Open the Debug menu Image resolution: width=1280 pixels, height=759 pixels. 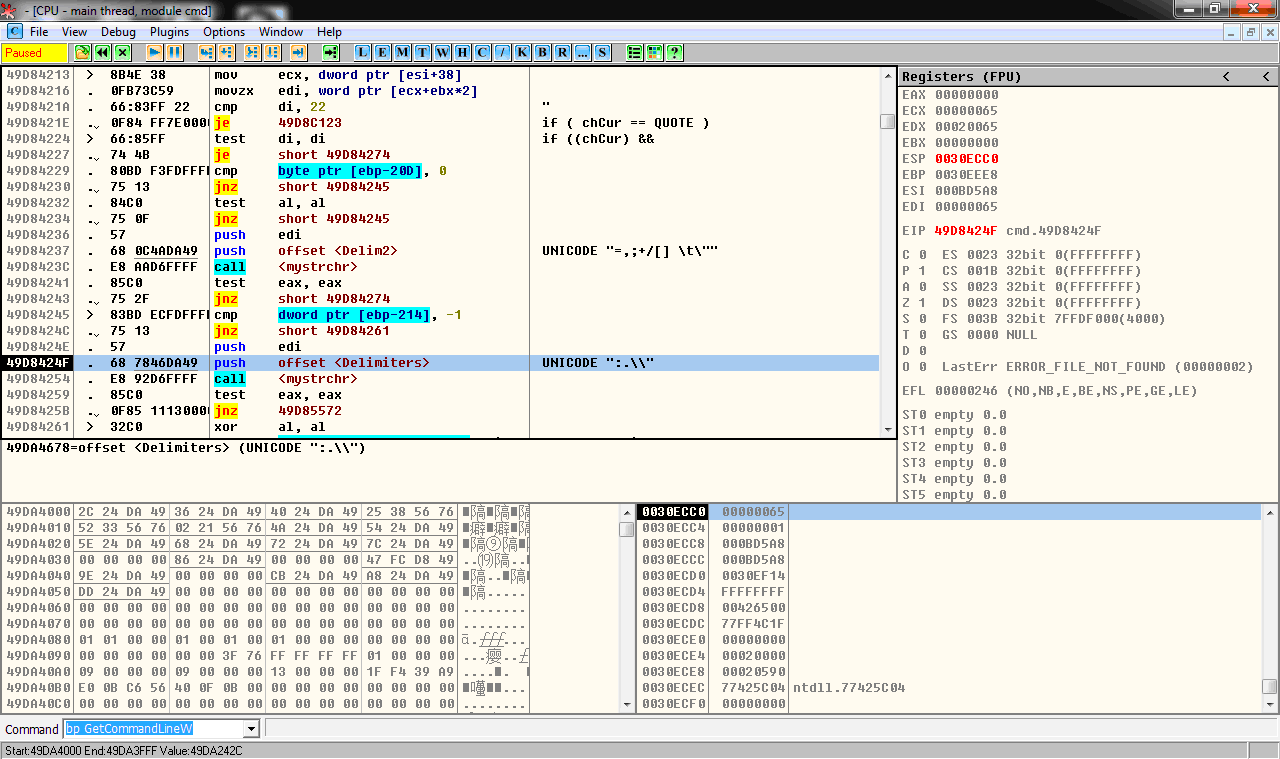[x=118, y=32]
